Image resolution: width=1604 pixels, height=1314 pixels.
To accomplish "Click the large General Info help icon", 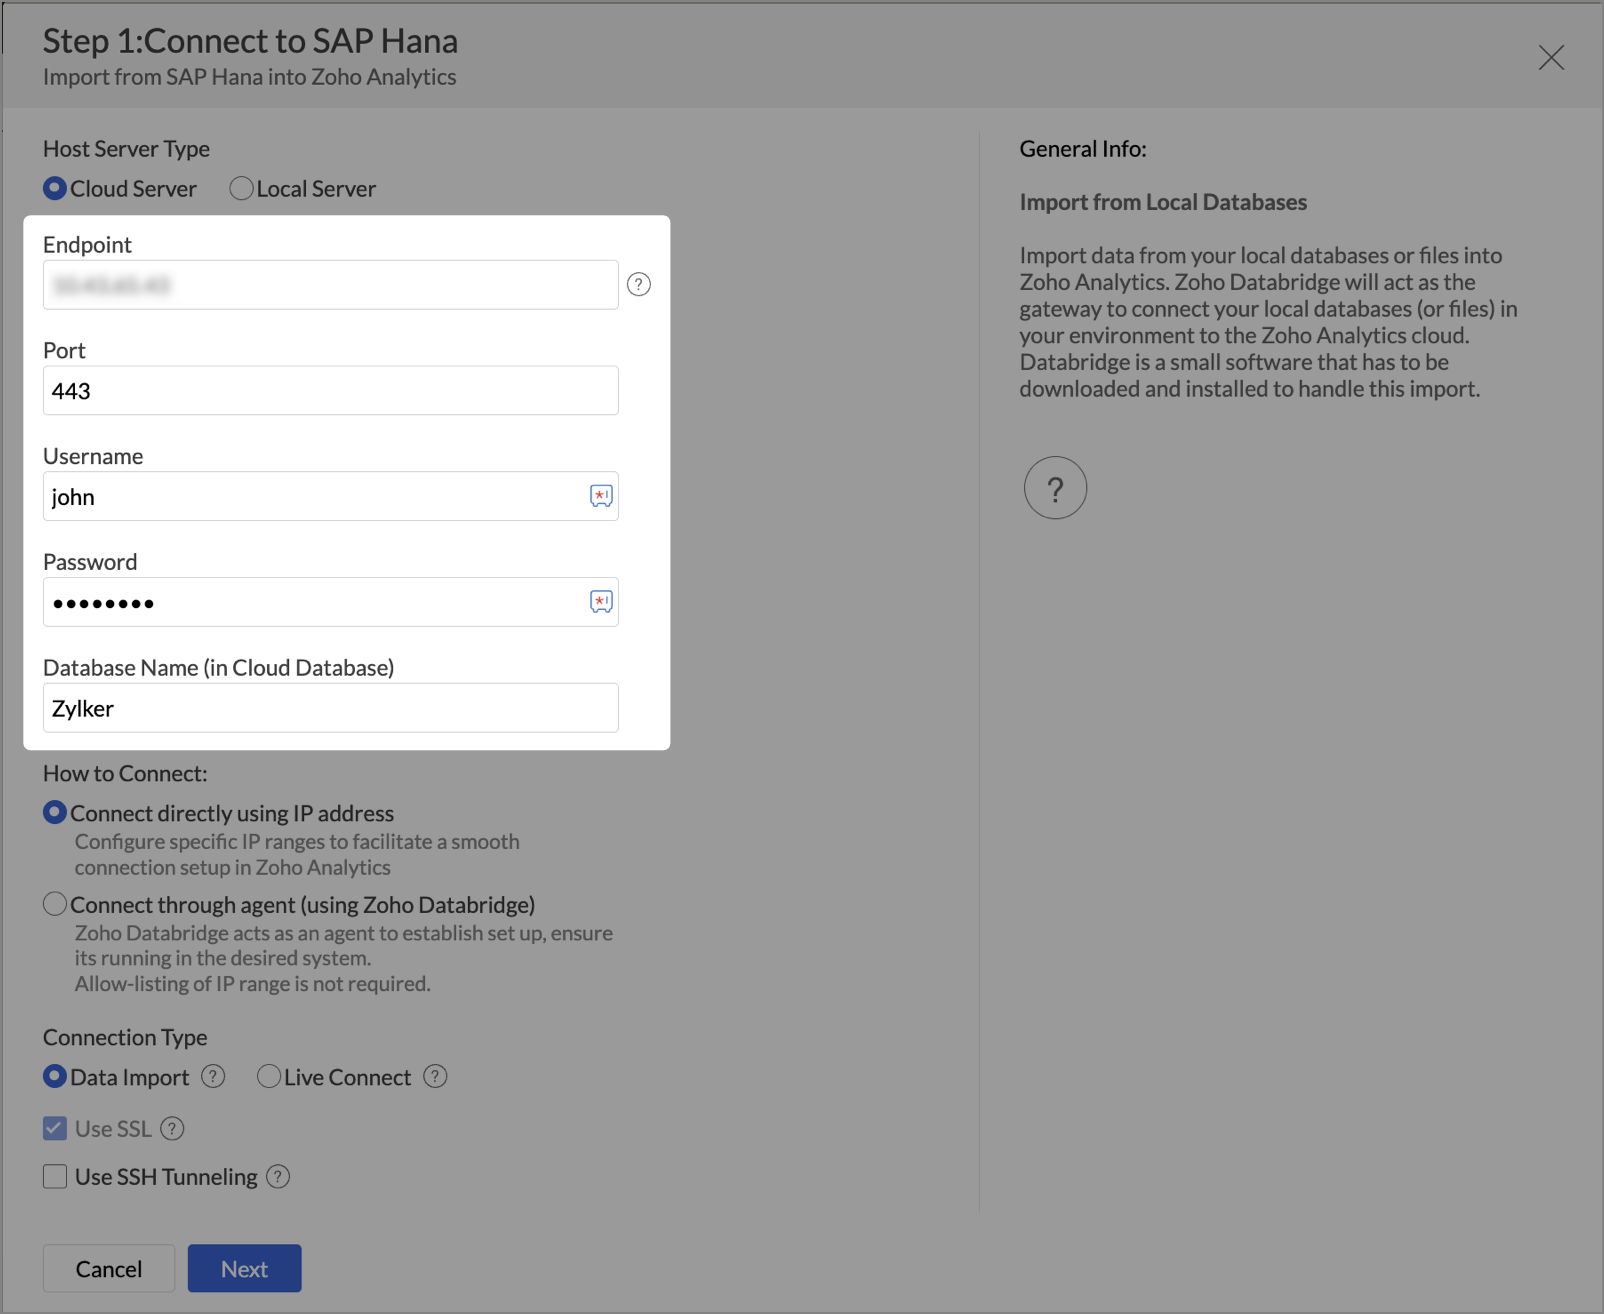I will (x=1055, y=488).
